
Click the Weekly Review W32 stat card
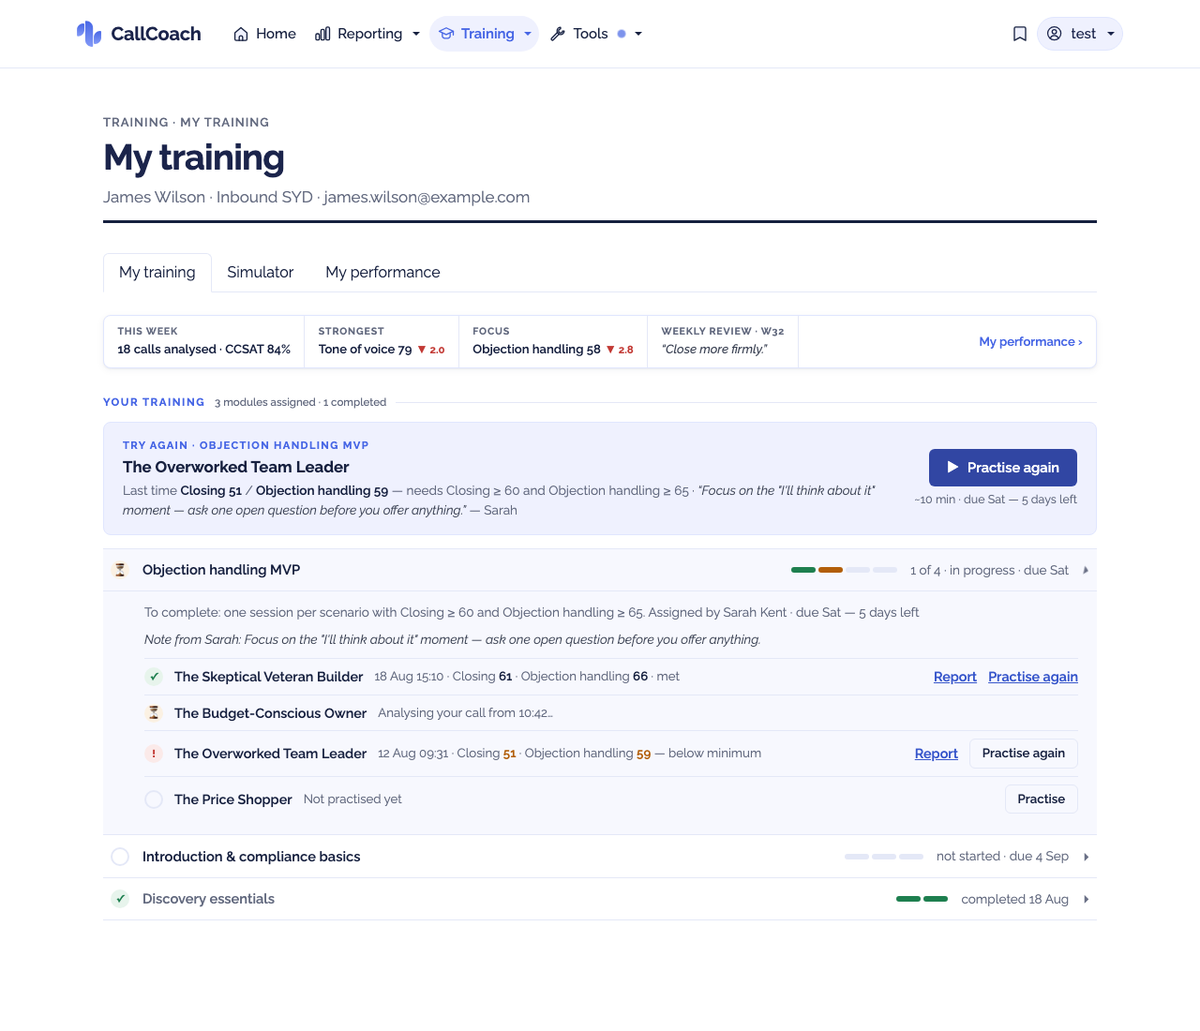pos(723,341)
